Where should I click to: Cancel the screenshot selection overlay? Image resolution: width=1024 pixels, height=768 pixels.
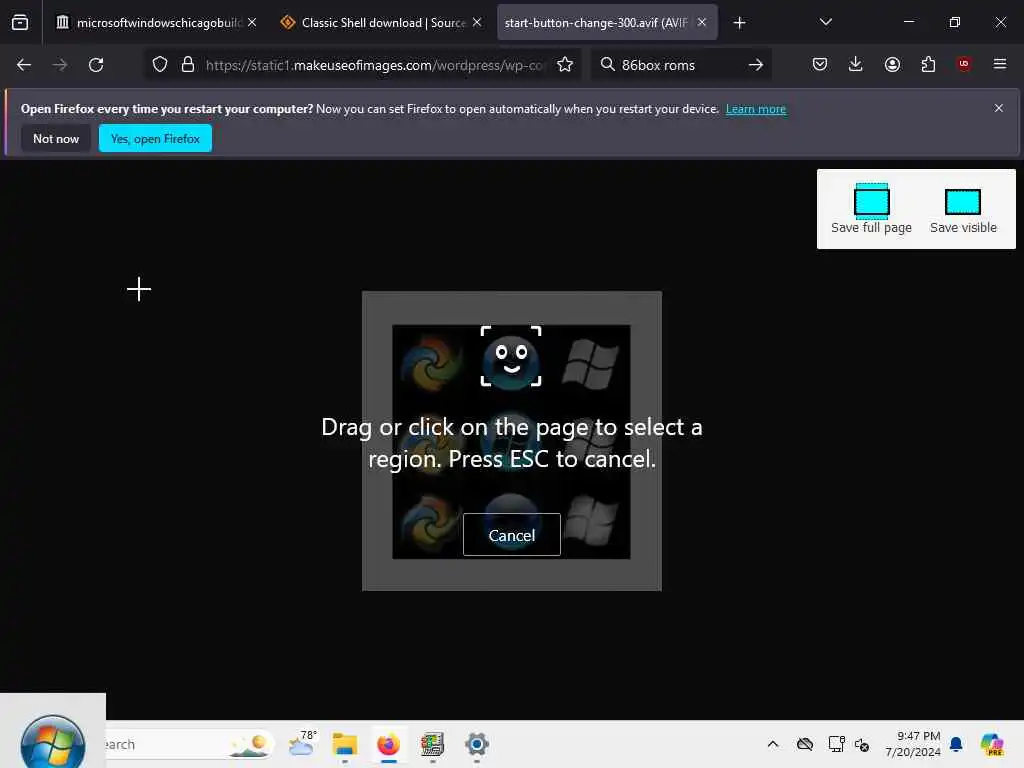click(x=511, y=535)
